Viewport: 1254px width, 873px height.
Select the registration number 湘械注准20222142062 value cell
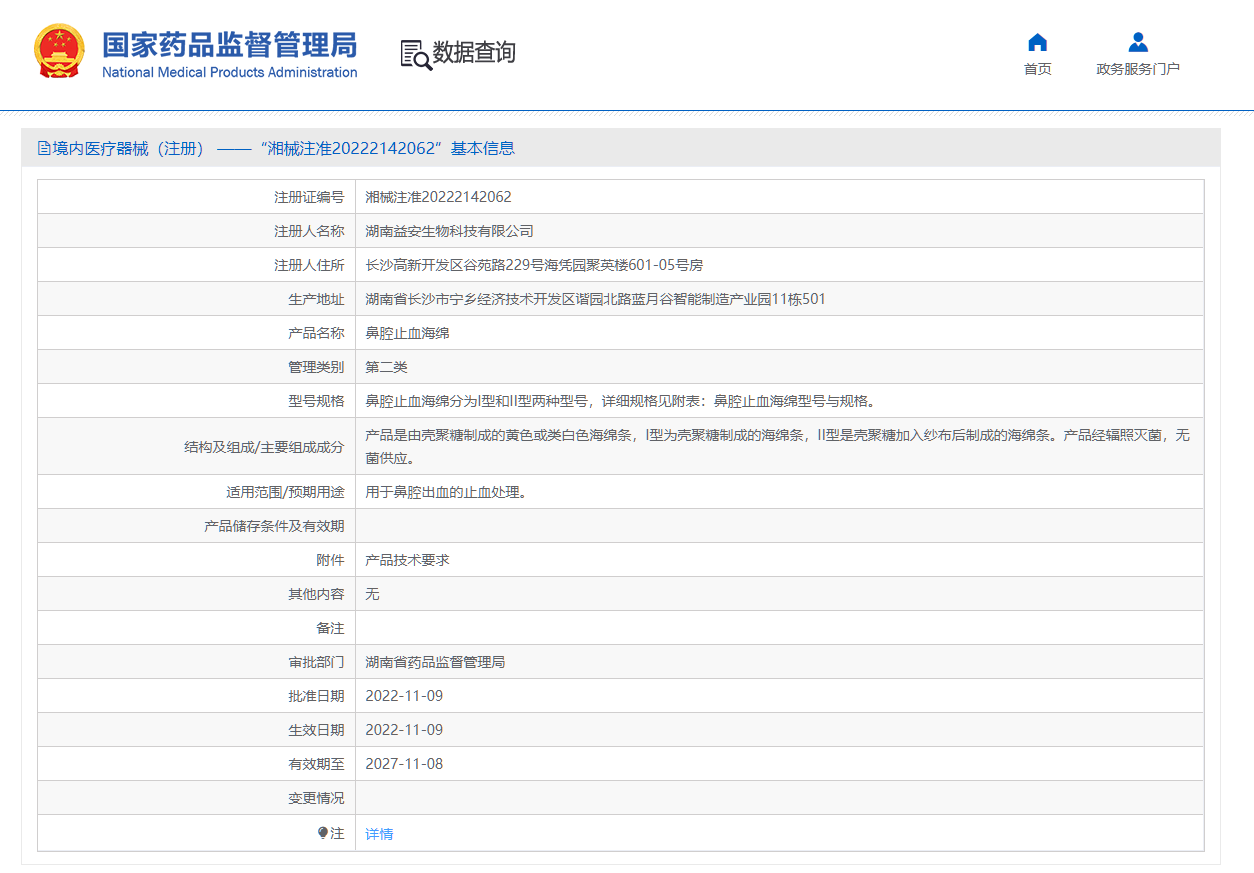coord(438,197)
